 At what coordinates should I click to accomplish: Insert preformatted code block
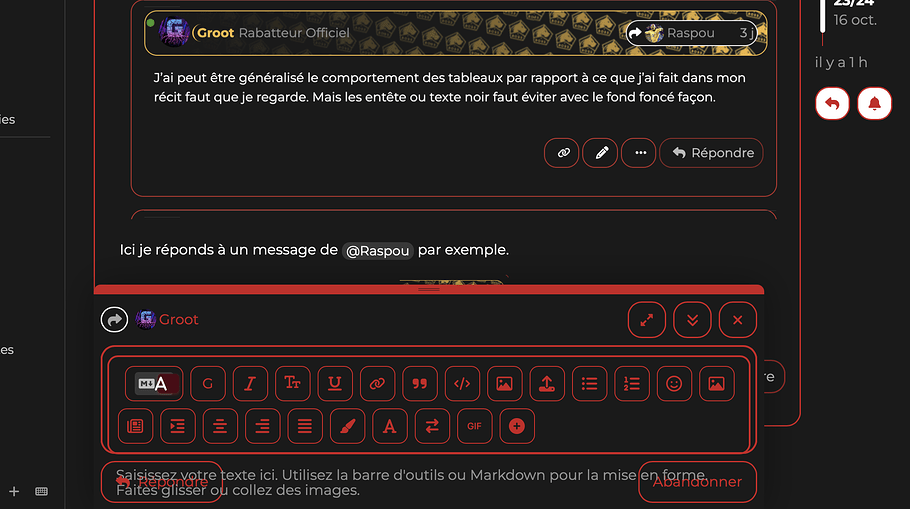coord(462,384)
